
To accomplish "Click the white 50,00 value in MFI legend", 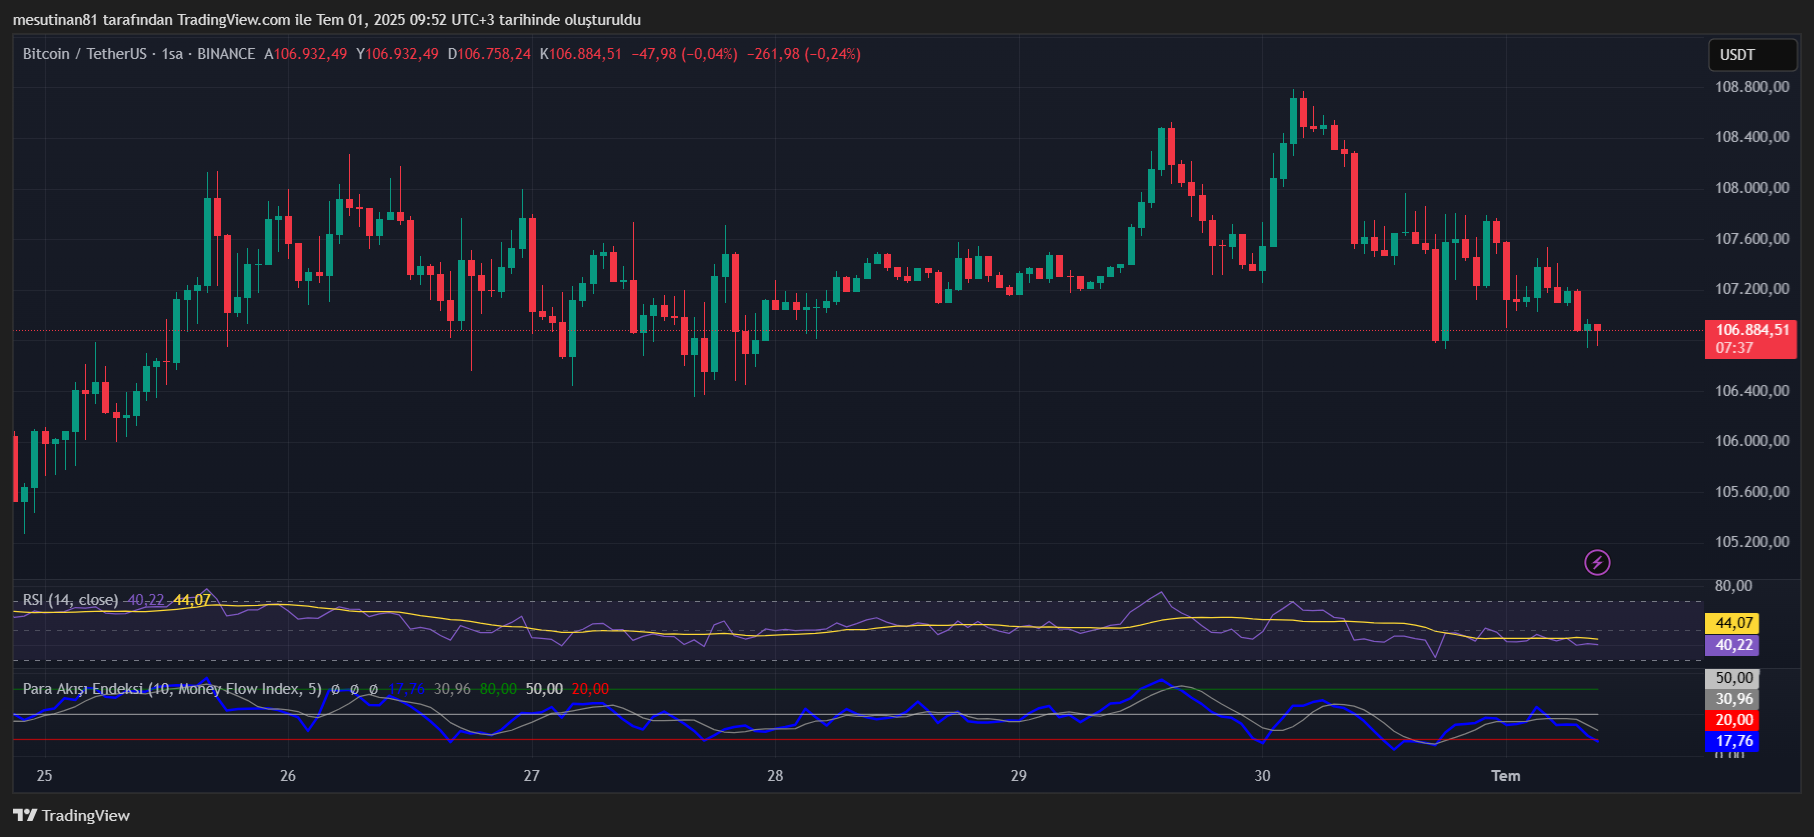I will (544, 689).
